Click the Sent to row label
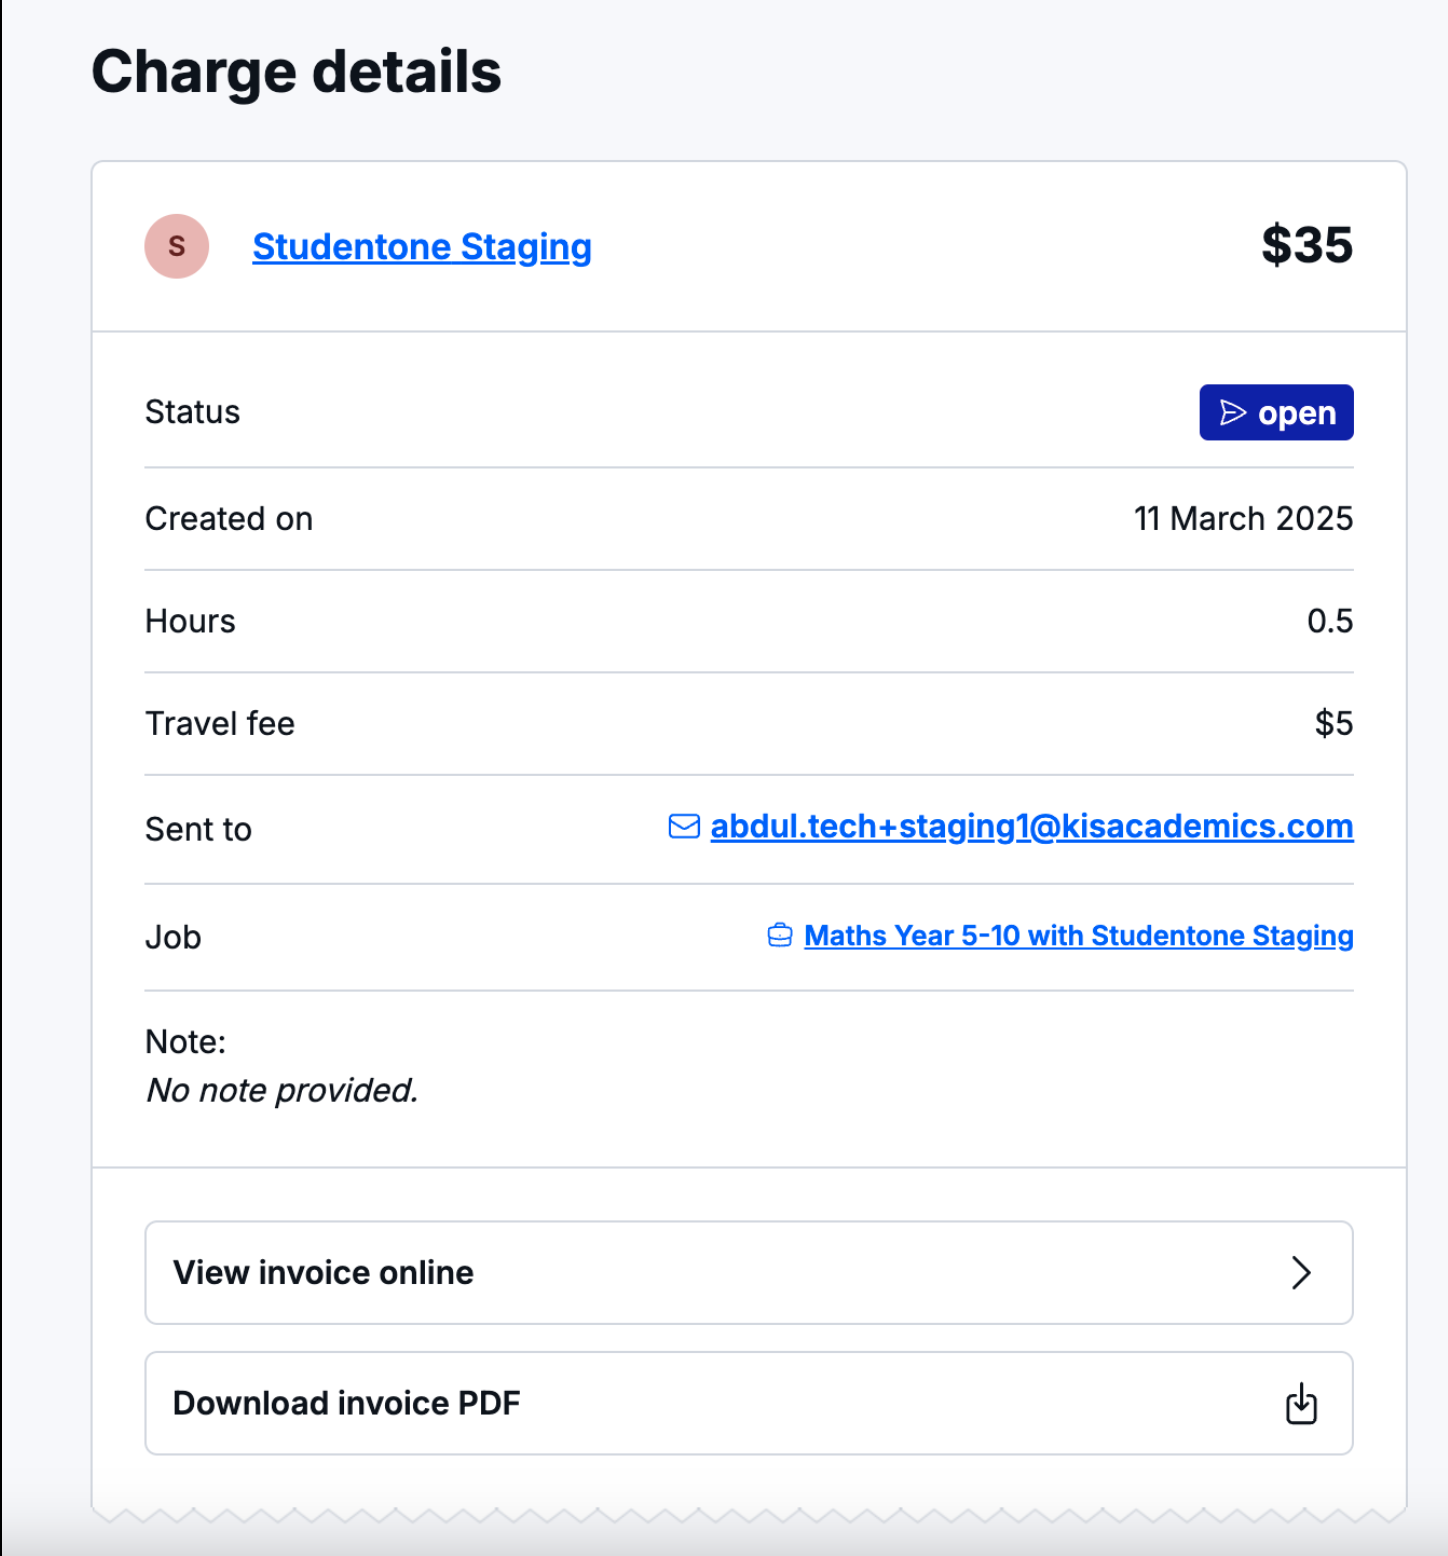 (x=198, y=829)
